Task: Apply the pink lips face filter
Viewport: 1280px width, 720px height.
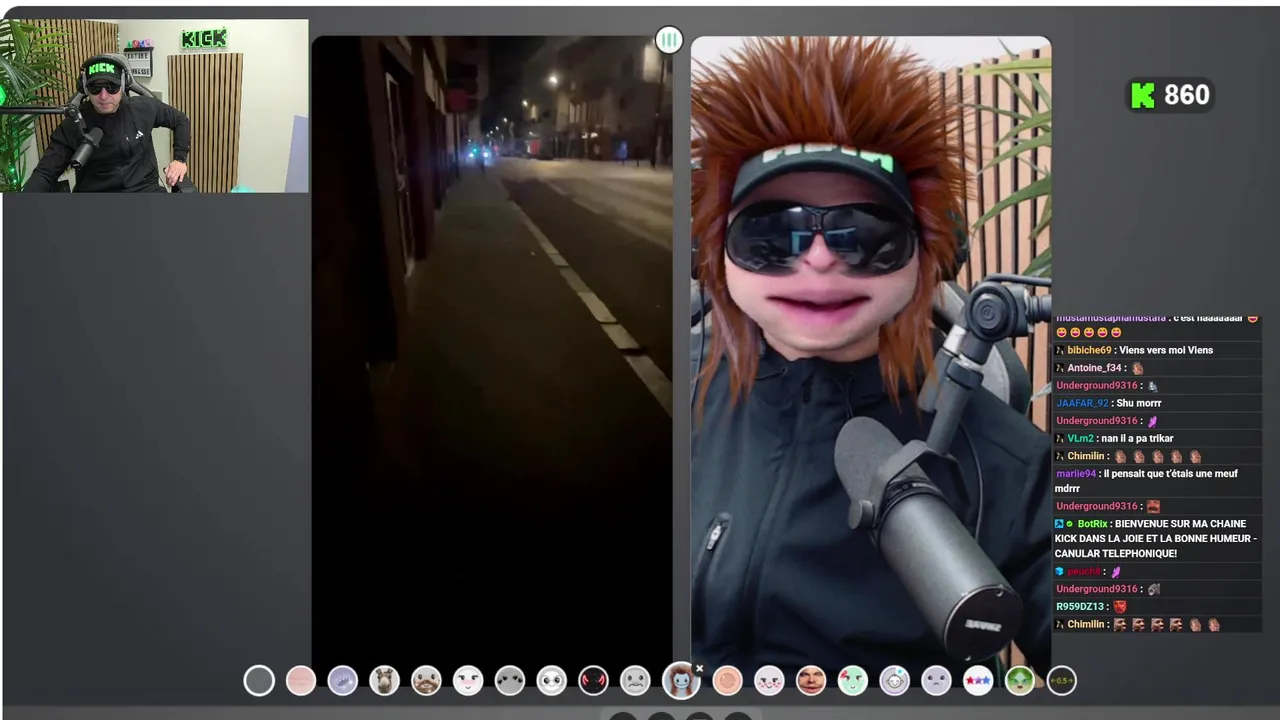Action: point(301,681)
